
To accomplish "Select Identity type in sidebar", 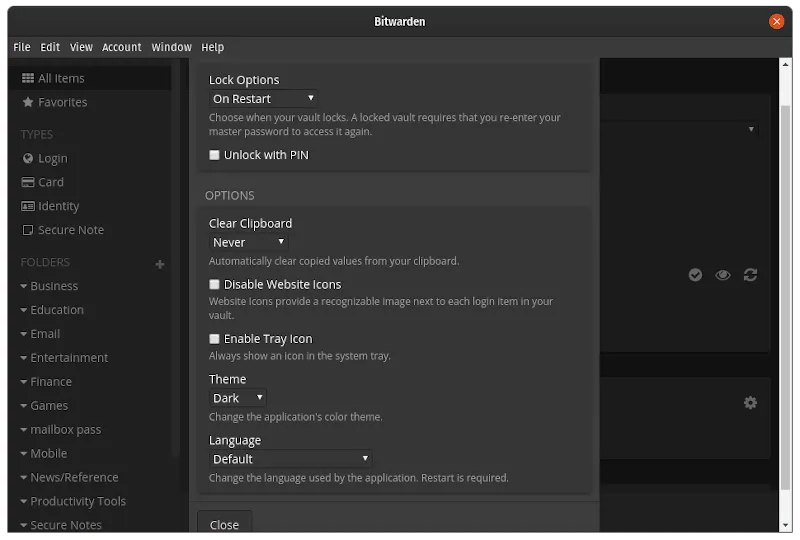I will coord(58,206).
